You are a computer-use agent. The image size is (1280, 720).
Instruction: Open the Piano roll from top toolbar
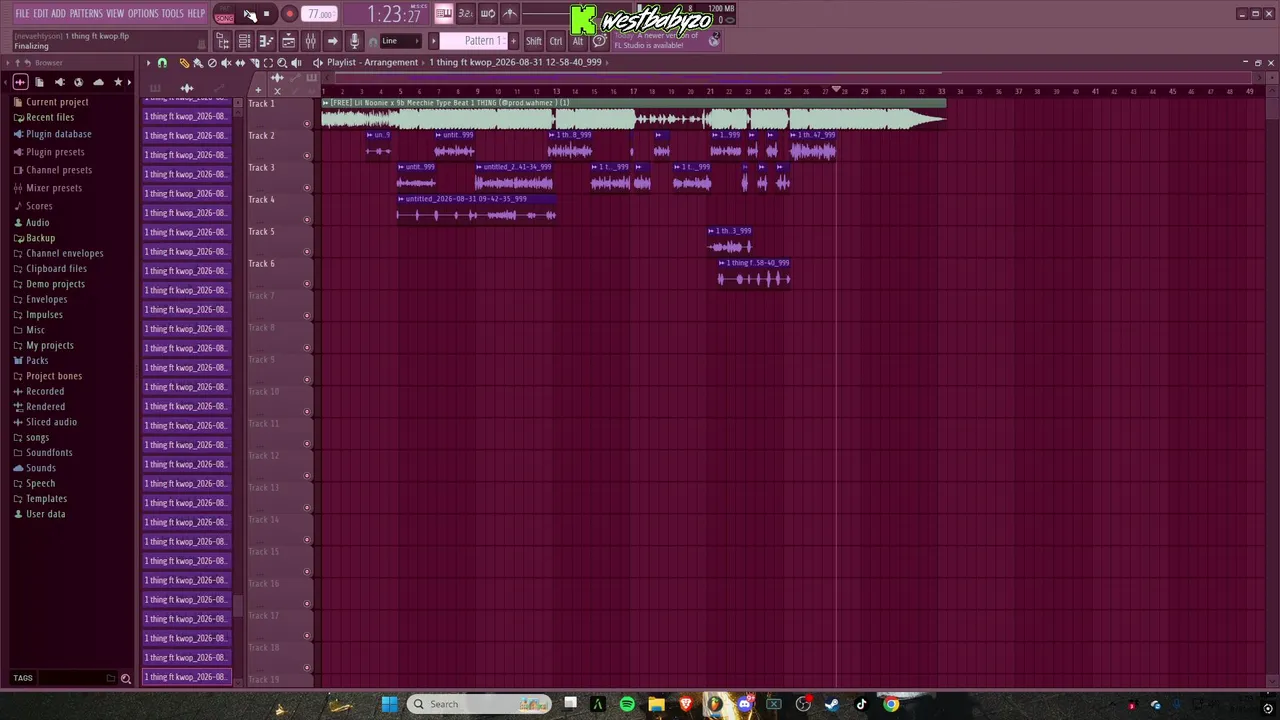[x=267, y=40]
